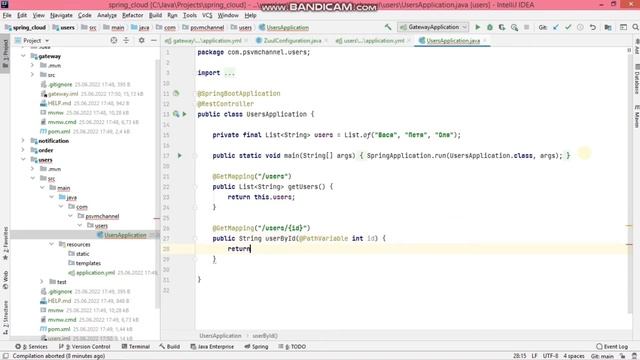640x360 pixels.
Task: Expand folded import block on line 3
Action: pyautogui.click(x=229, y=73)
